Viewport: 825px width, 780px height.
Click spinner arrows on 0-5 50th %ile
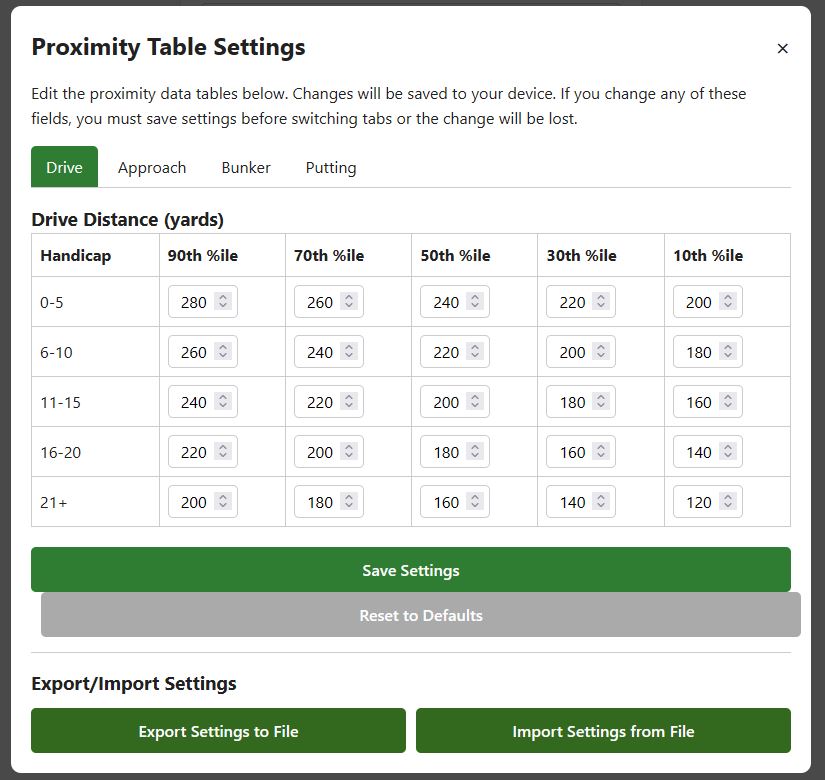(475, 301)
